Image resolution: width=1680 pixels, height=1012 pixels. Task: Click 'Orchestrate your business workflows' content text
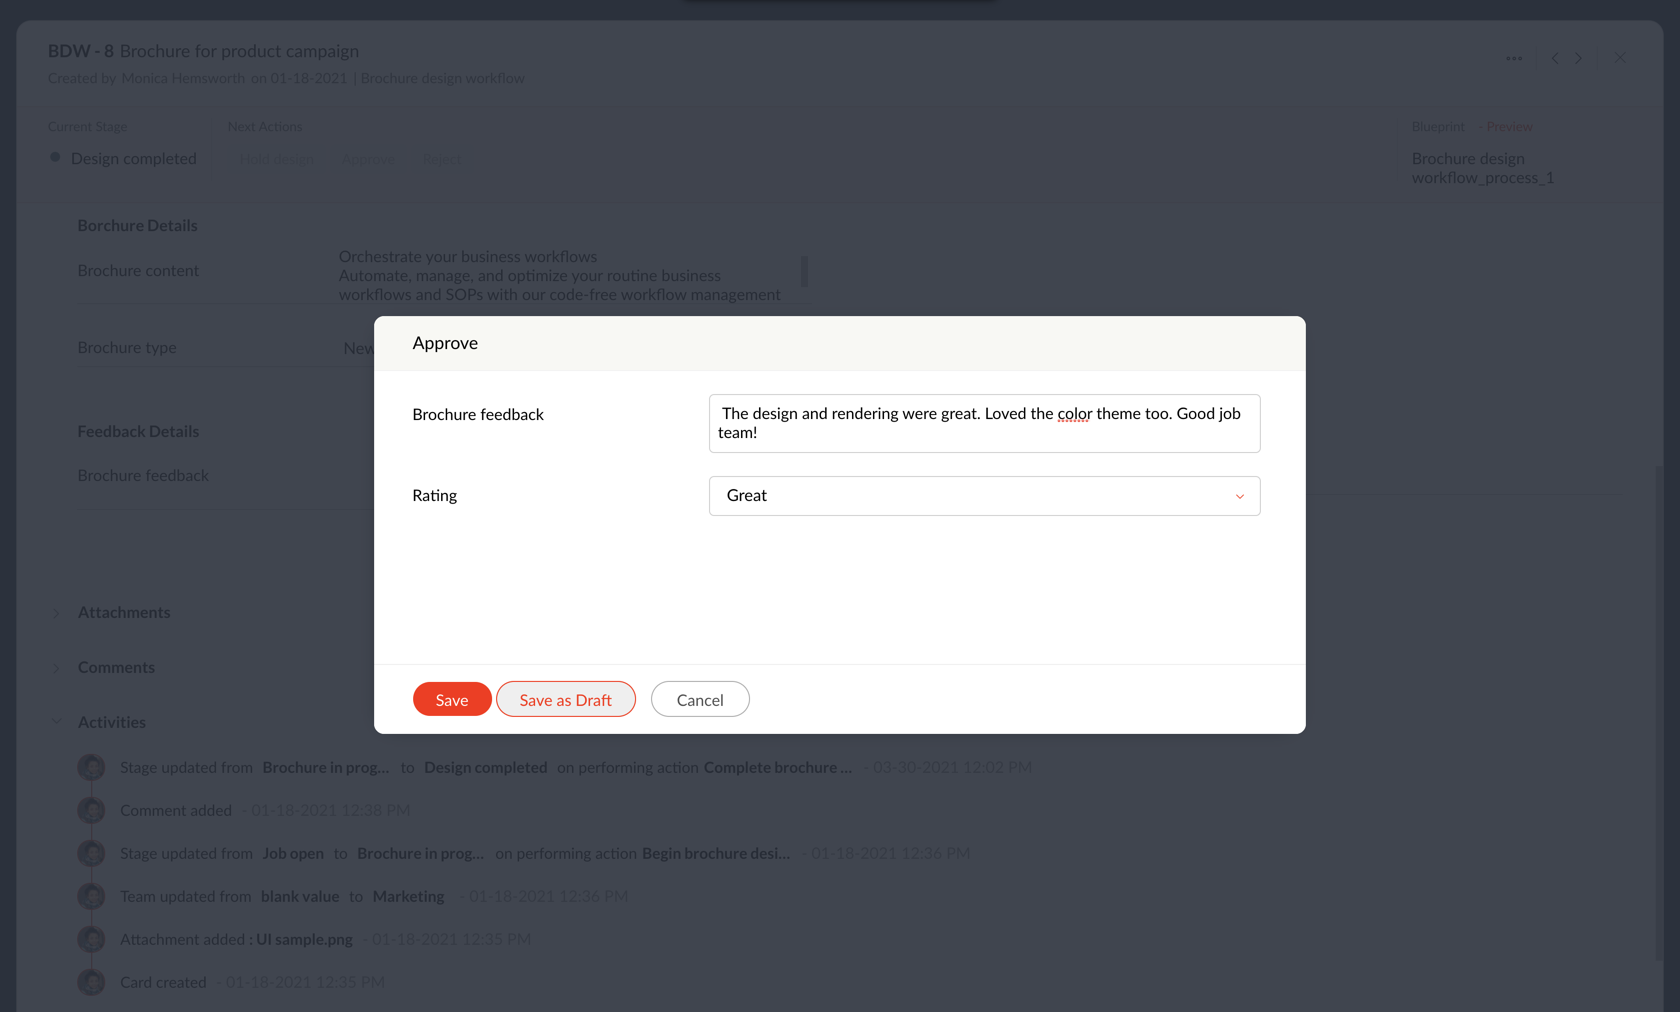point(468,257)
